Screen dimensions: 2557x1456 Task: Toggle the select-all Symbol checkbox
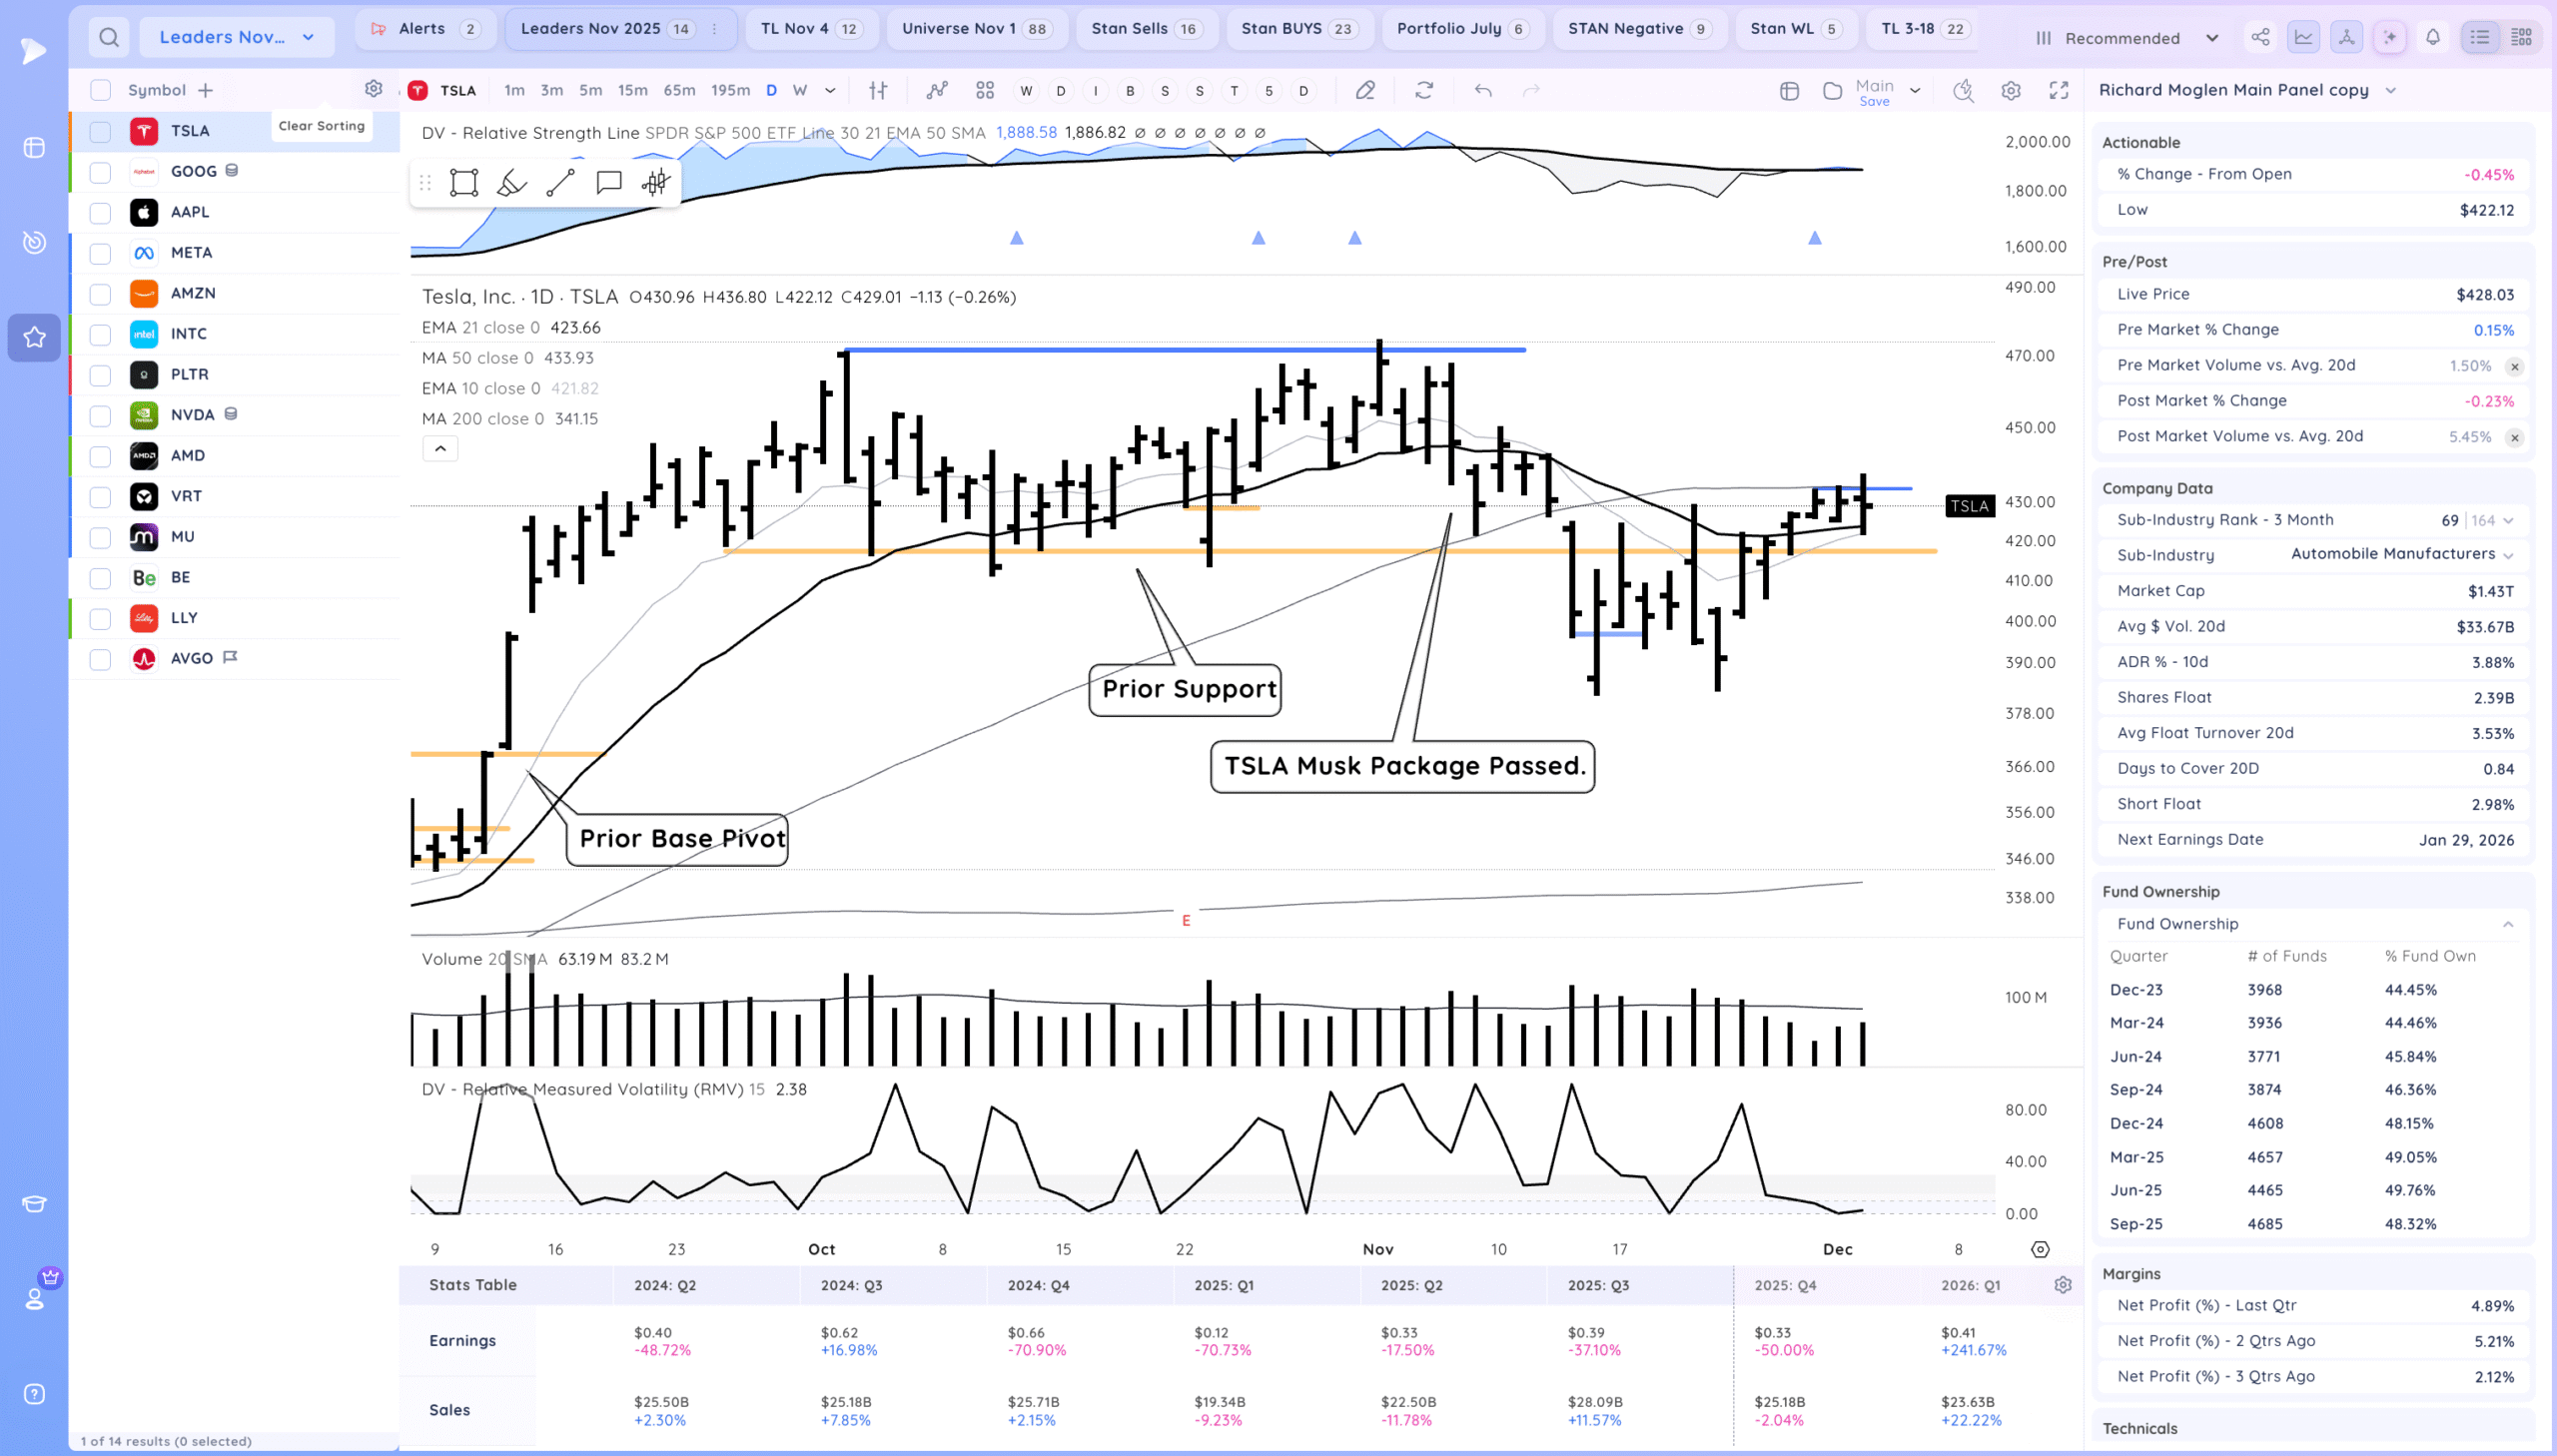tap(100, 91)
